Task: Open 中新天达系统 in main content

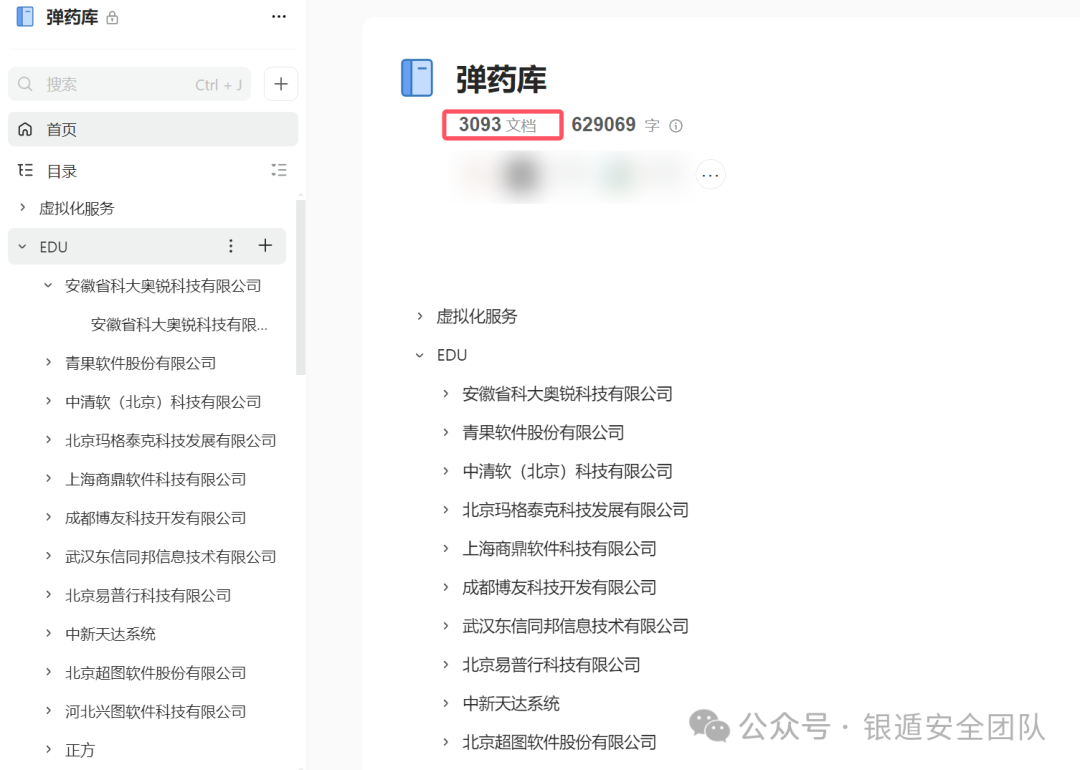Action: [511, 703]
